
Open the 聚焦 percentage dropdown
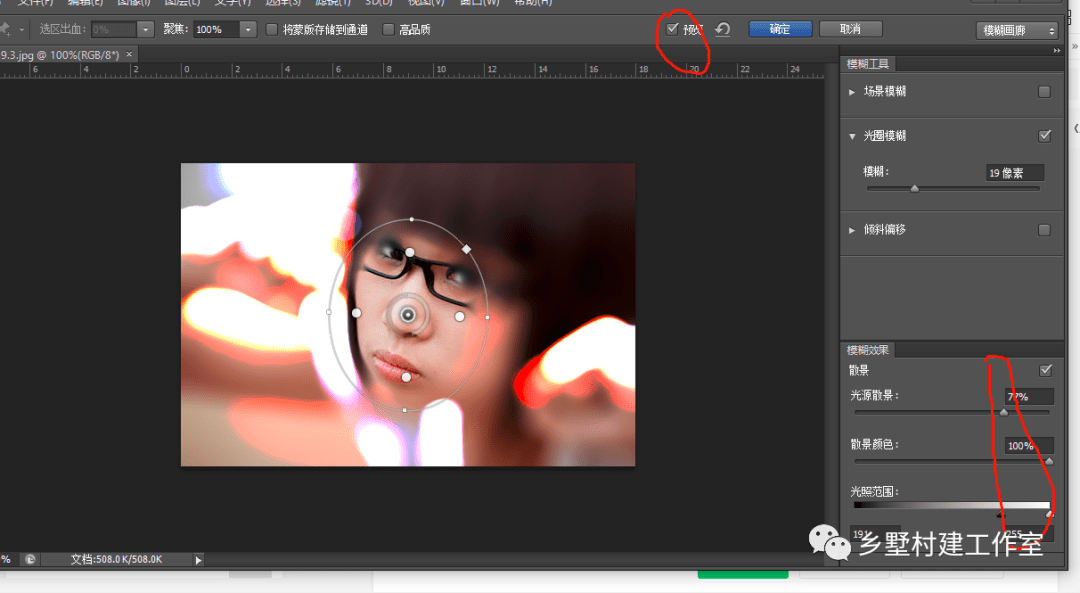(248, 30)
